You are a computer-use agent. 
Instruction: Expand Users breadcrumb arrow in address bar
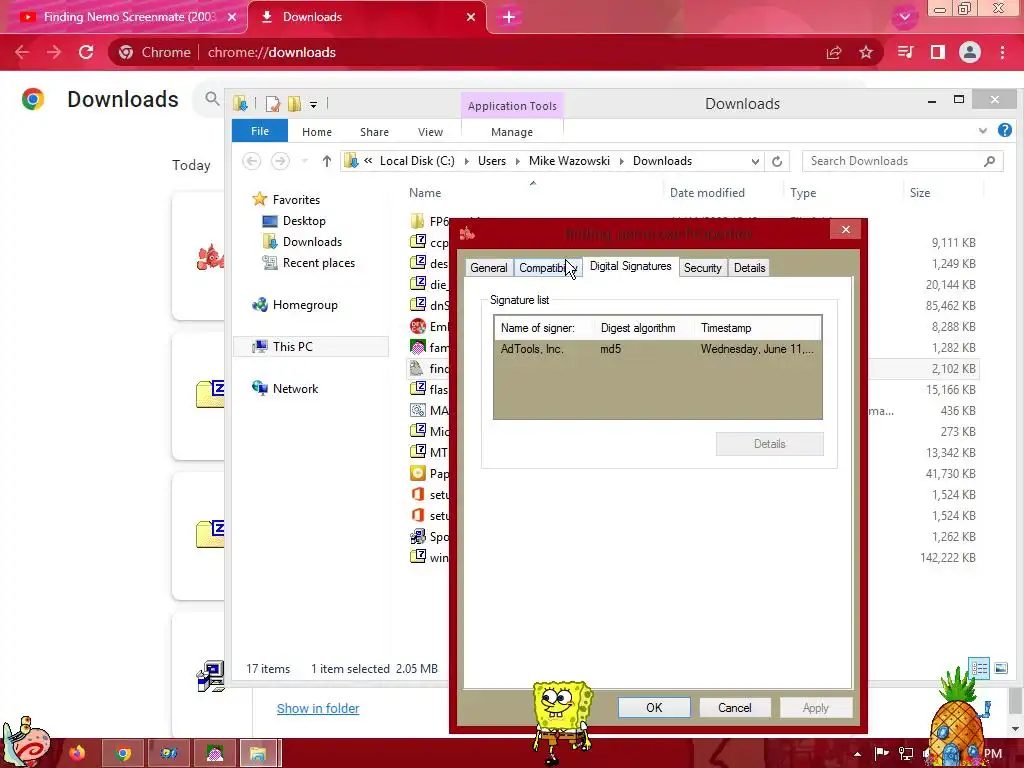[517, 161]
